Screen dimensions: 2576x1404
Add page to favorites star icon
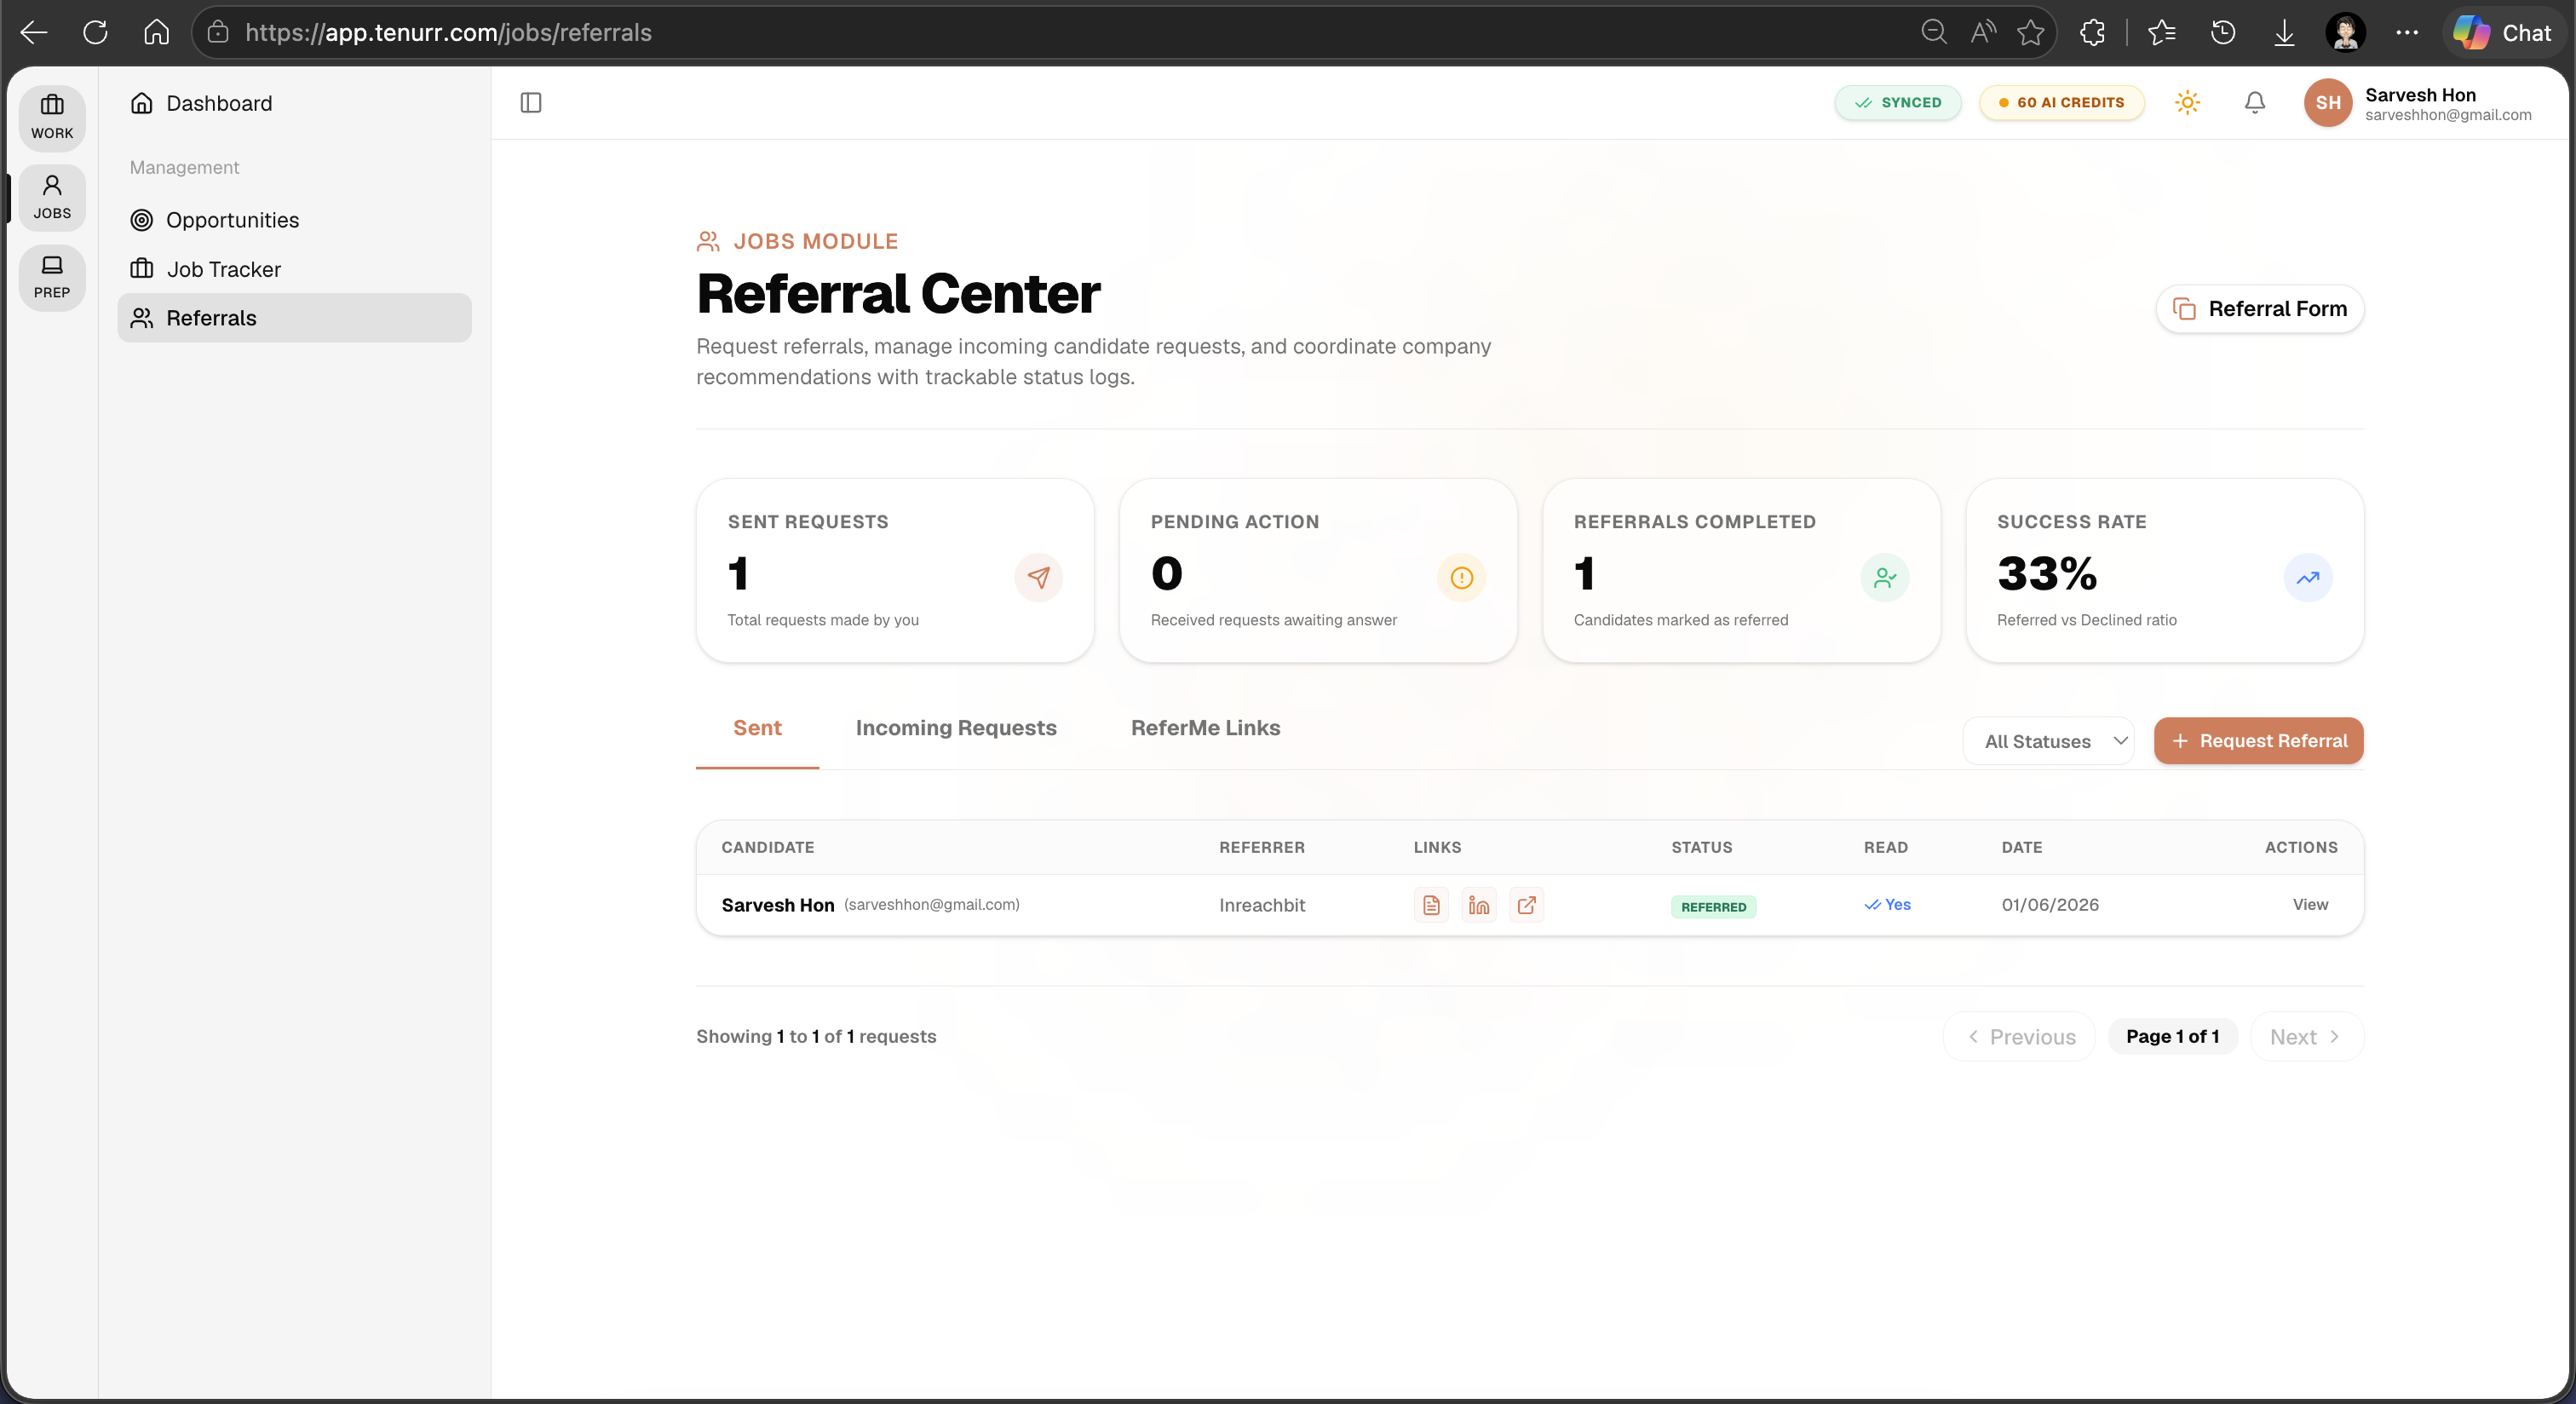(x=2030, y=33)
